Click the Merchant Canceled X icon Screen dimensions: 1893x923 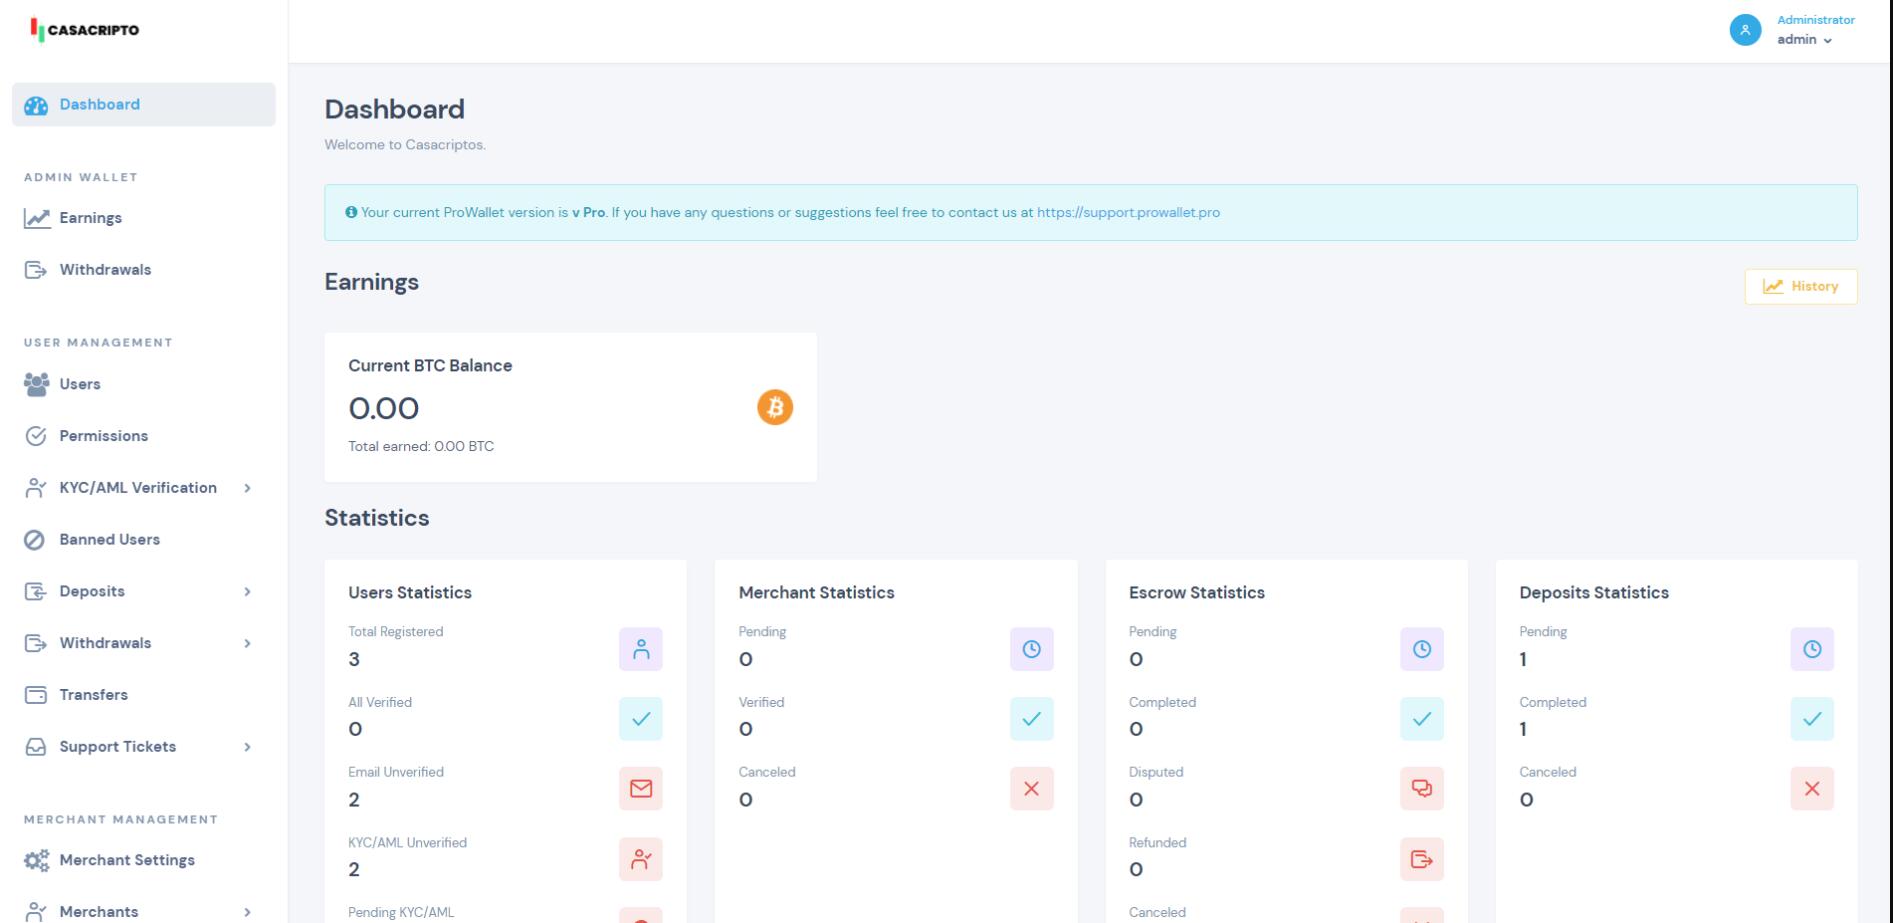(x=1032, y=789)
